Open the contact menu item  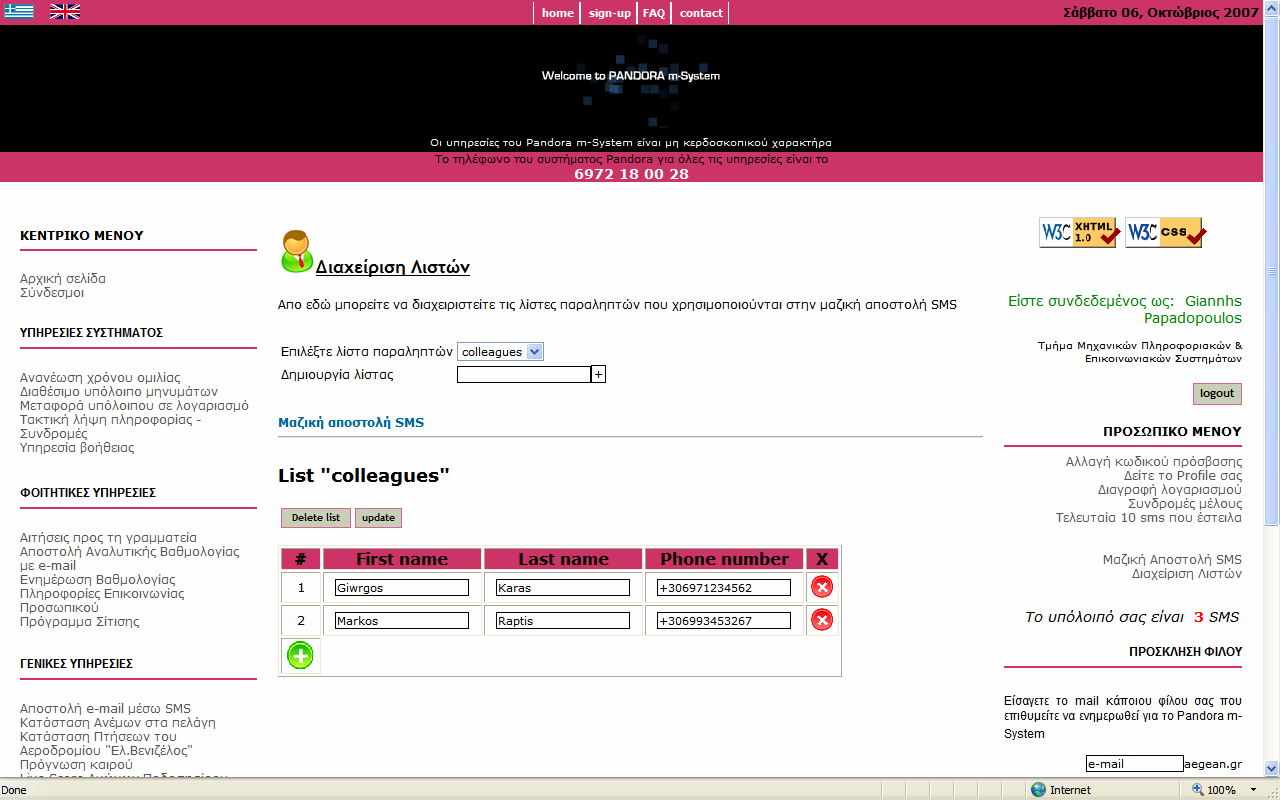(x=701, y=13)
